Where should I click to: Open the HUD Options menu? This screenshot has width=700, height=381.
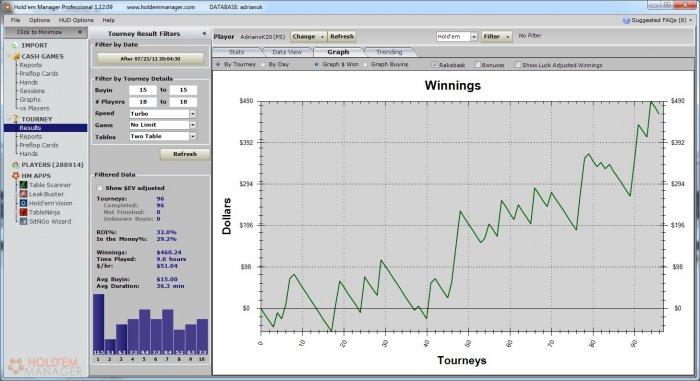click(x=76, y=20)
